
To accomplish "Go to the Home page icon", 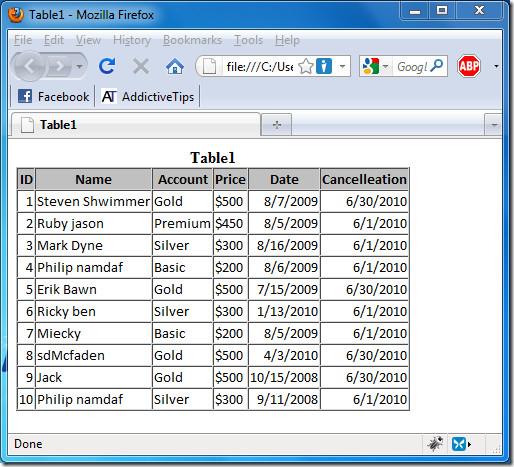I will tap(175, 66).
